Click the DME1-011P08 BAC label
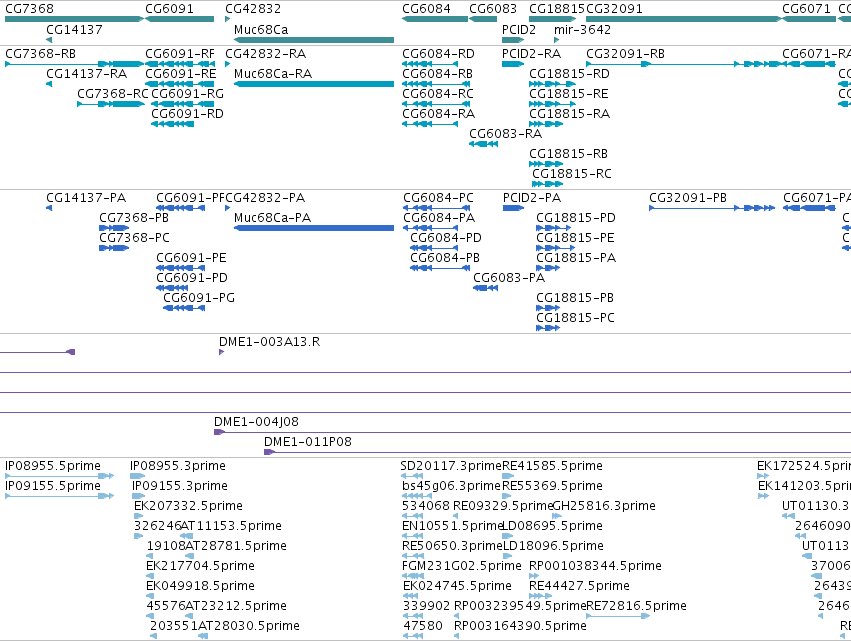This screenshot has height=641, width=851. click(x=308, y=442)
